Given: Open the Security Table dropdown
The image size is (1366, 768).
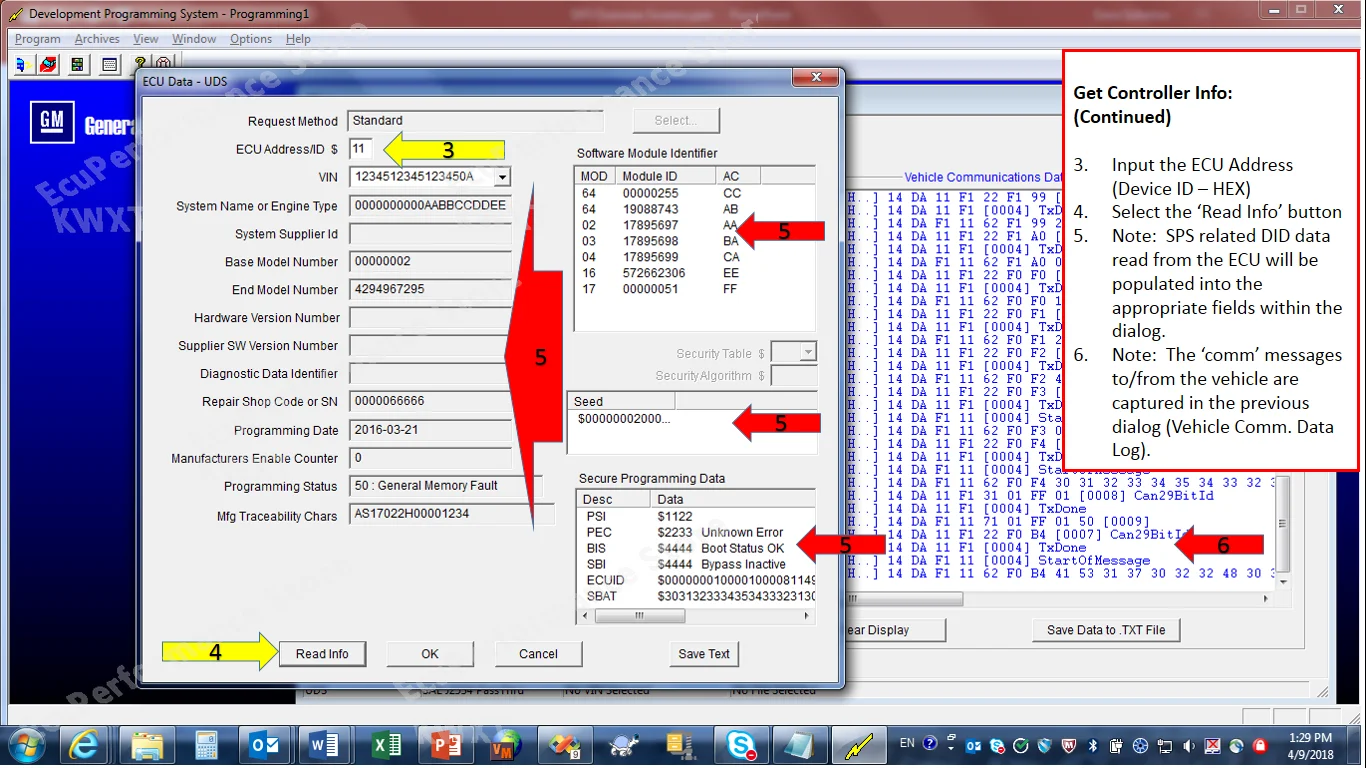Looking at the screenshot, I should click(x=808, y=353).
